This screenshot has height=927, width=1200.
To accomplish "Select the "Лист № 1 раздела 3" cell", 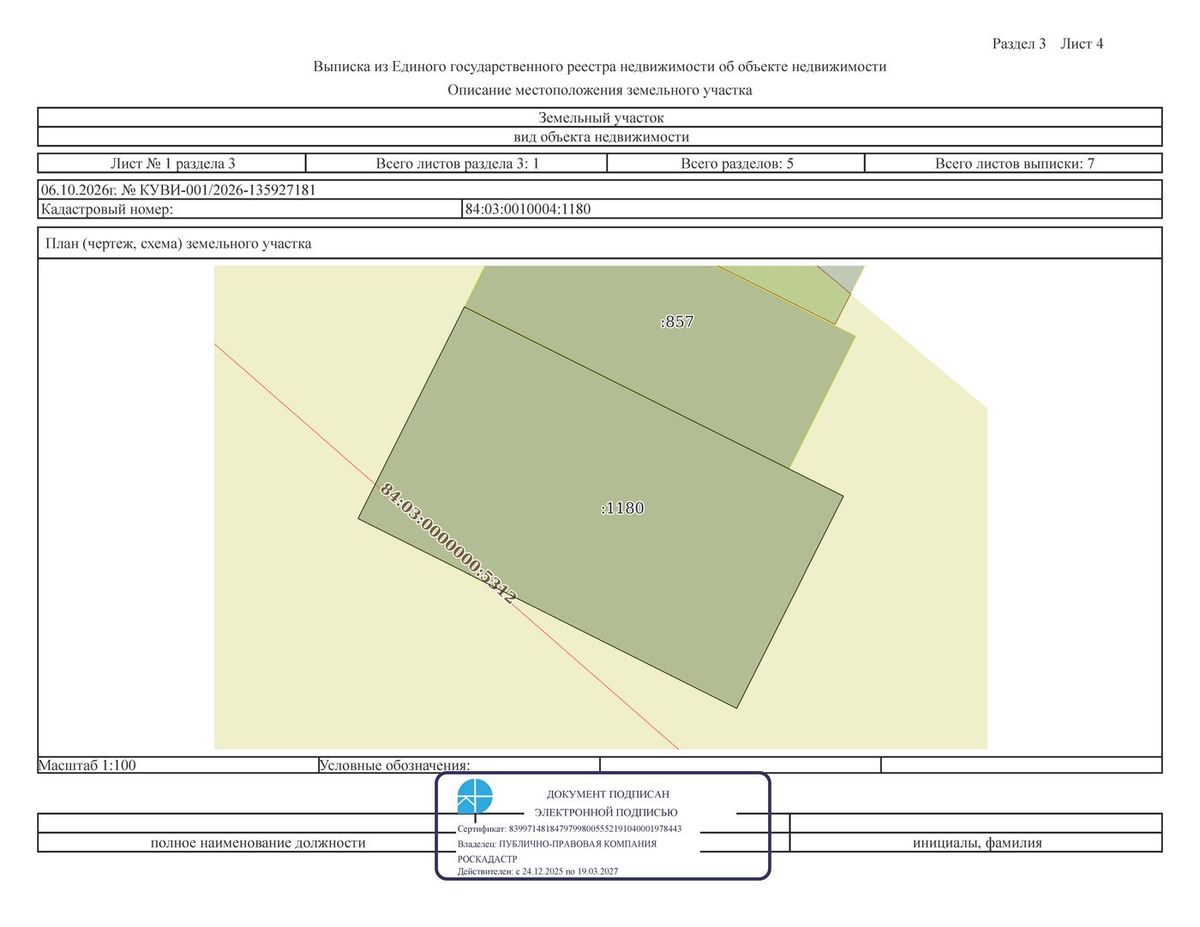I will click(172, 163).
